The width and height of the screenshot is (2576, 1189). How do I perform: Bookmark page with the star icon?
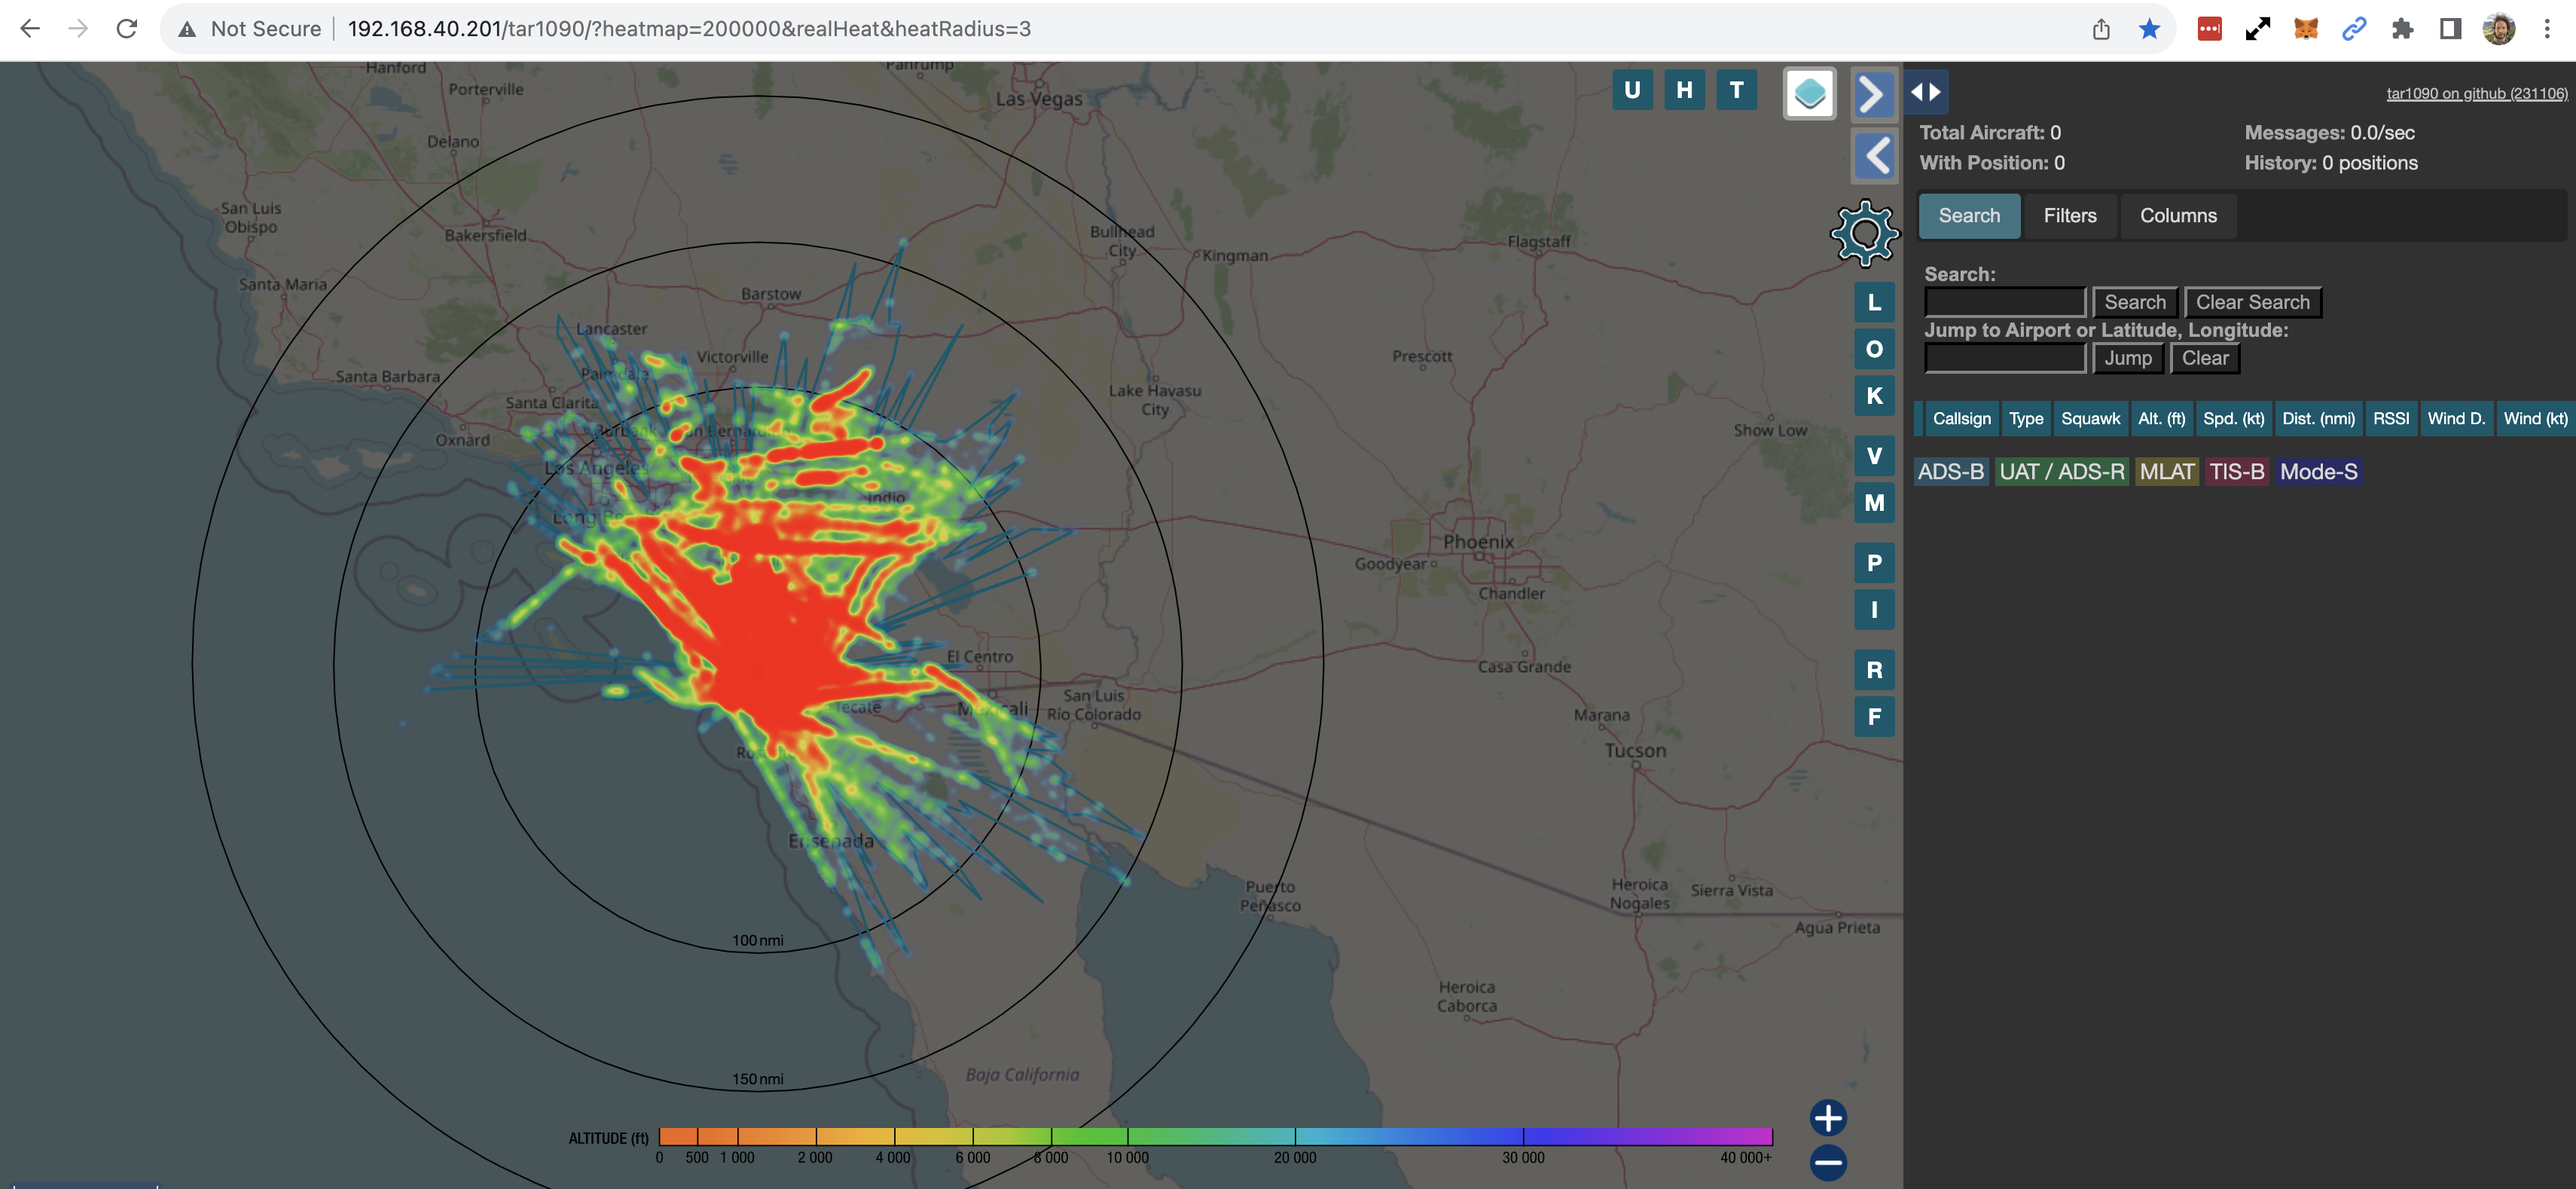(x=2149, y=29)
